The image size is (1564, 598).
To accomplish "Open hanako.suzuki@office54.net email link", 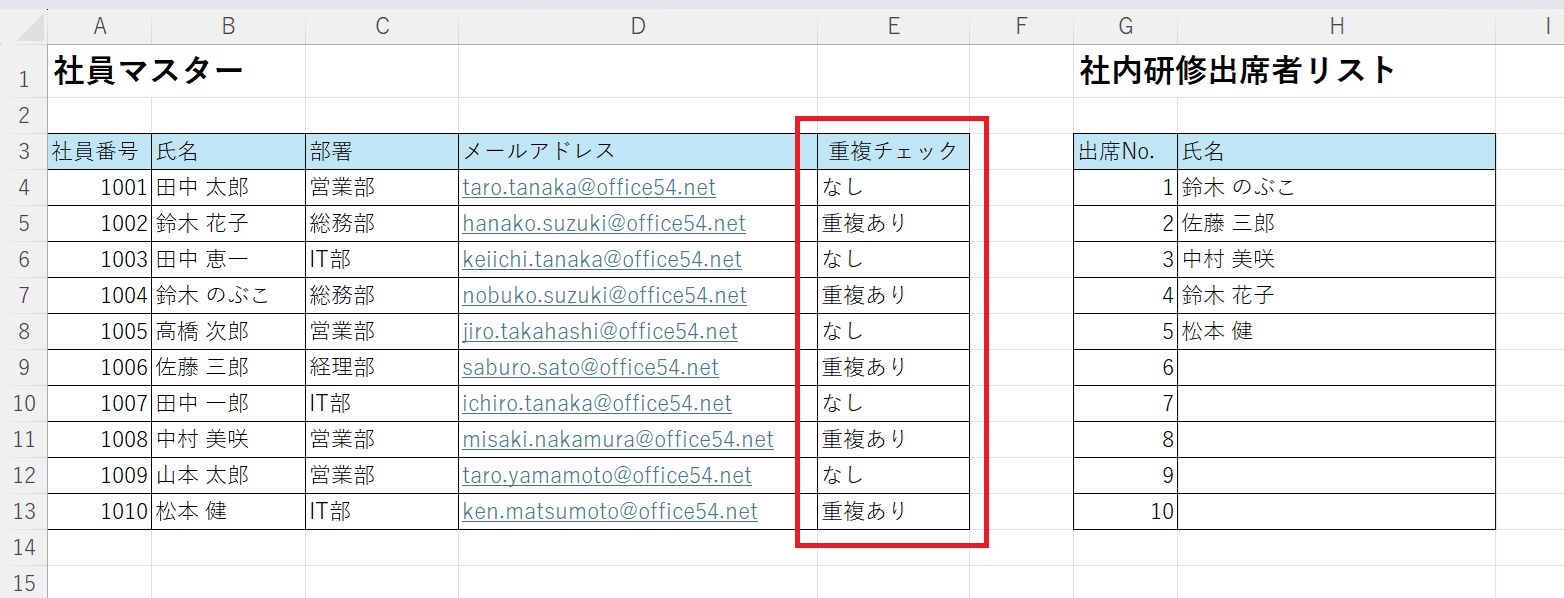I will (x=604, y=223).
